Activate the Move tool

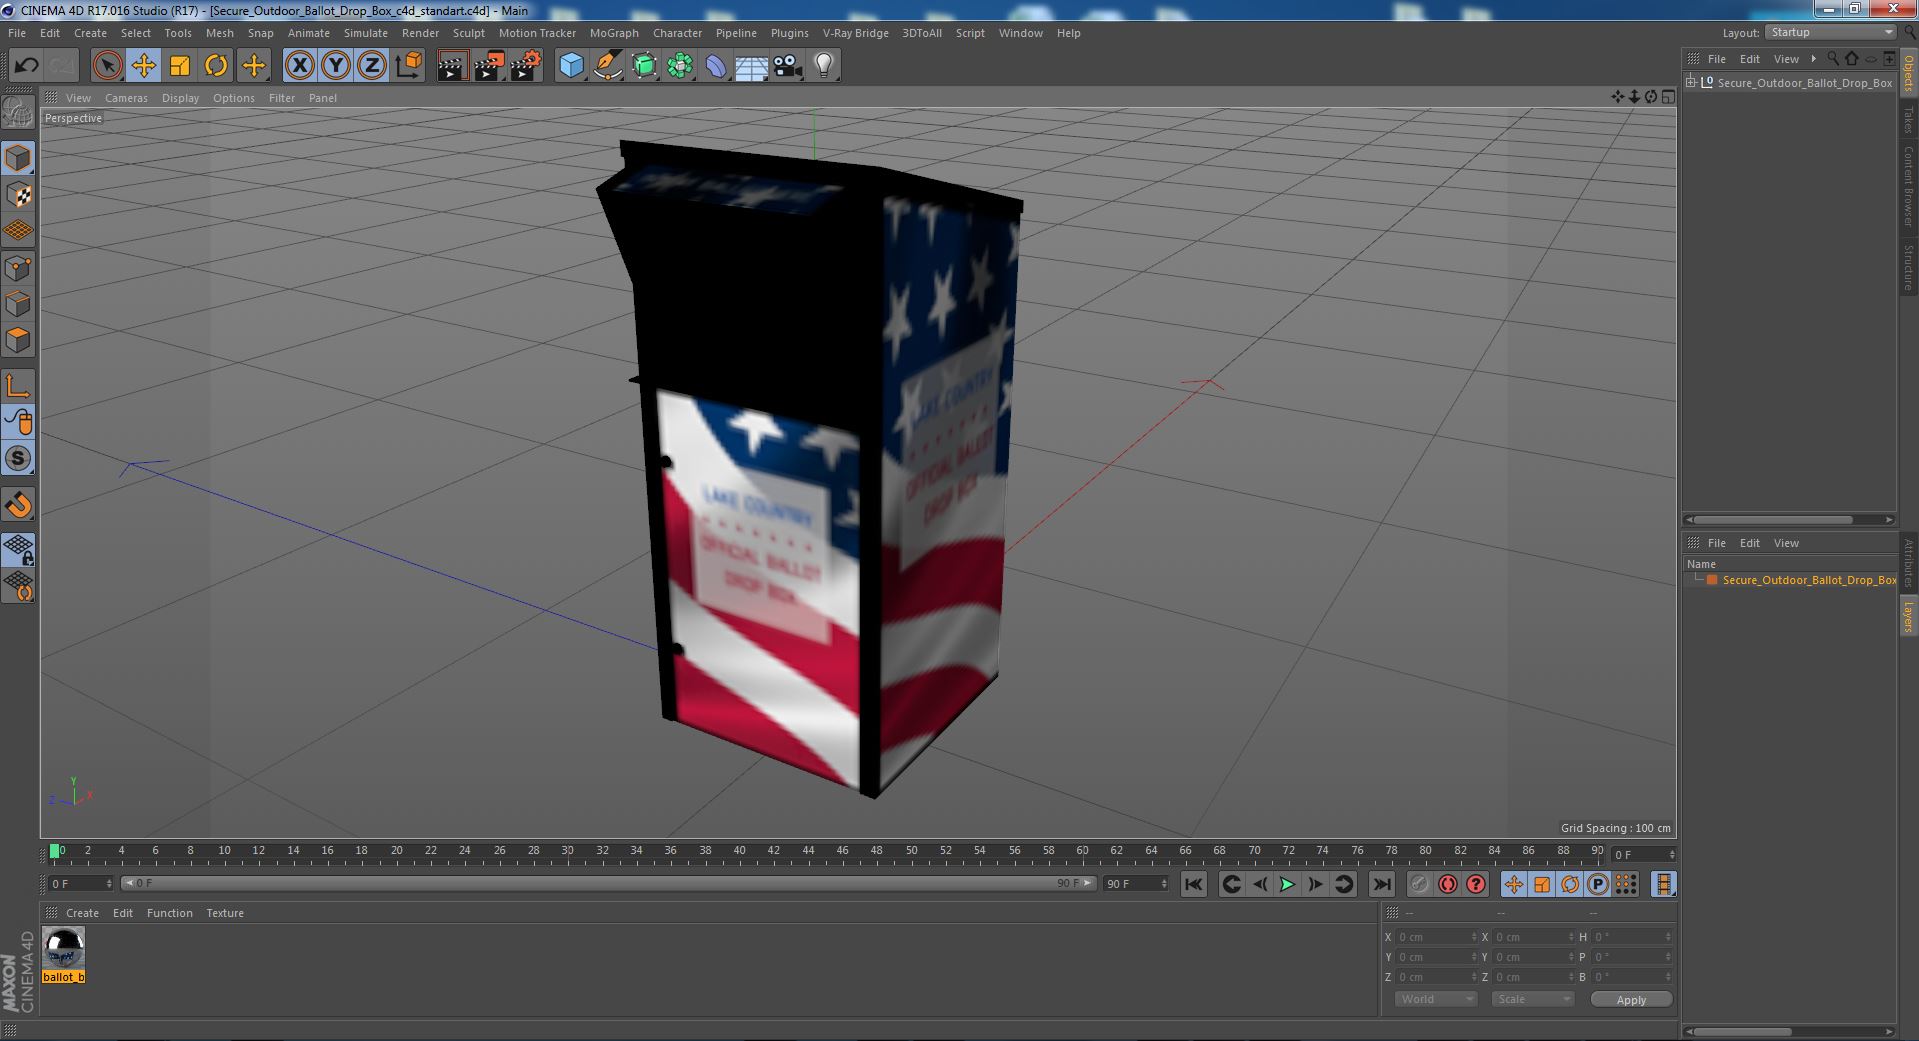pos(143,66)
